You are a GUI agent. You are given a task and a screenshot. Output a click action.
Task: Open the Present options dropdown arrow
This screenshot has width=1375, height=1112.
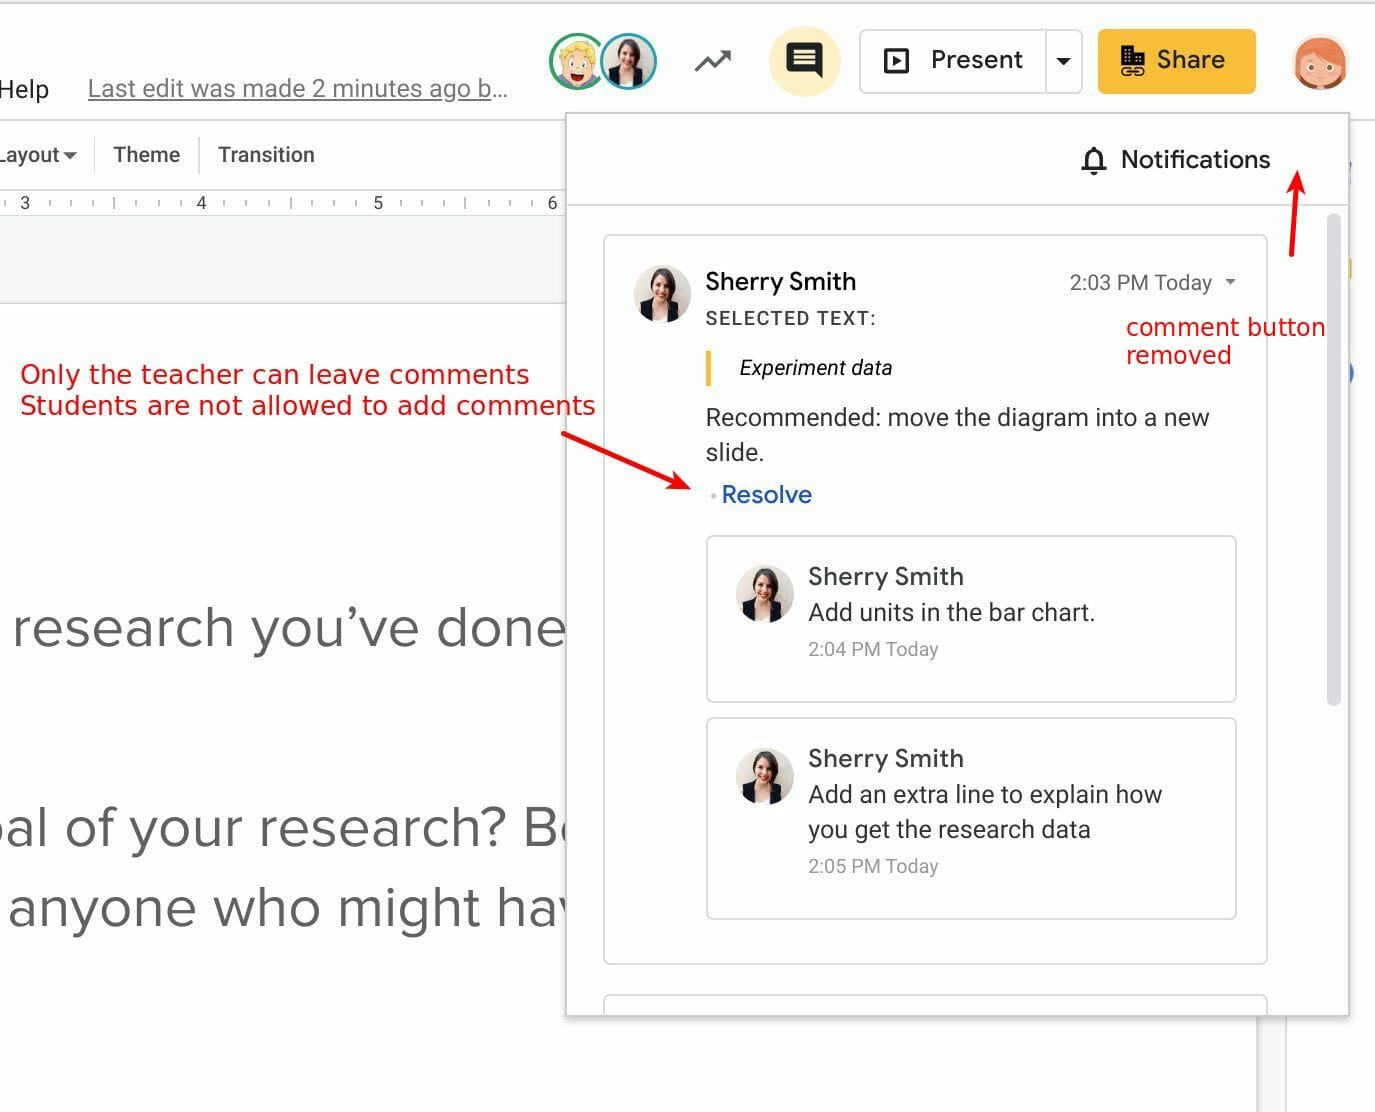pos(1063,60)
